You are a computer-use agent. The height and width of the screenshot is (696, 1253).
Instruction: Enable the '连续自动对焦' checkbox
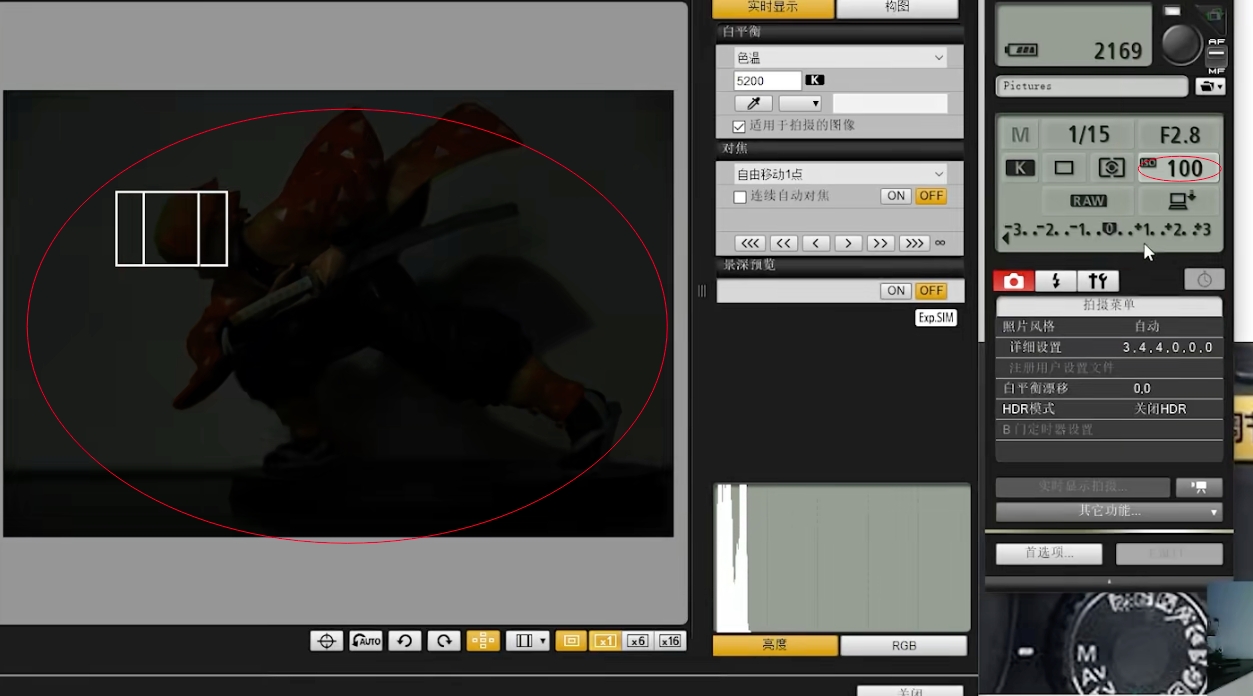(x=740, y=197)
